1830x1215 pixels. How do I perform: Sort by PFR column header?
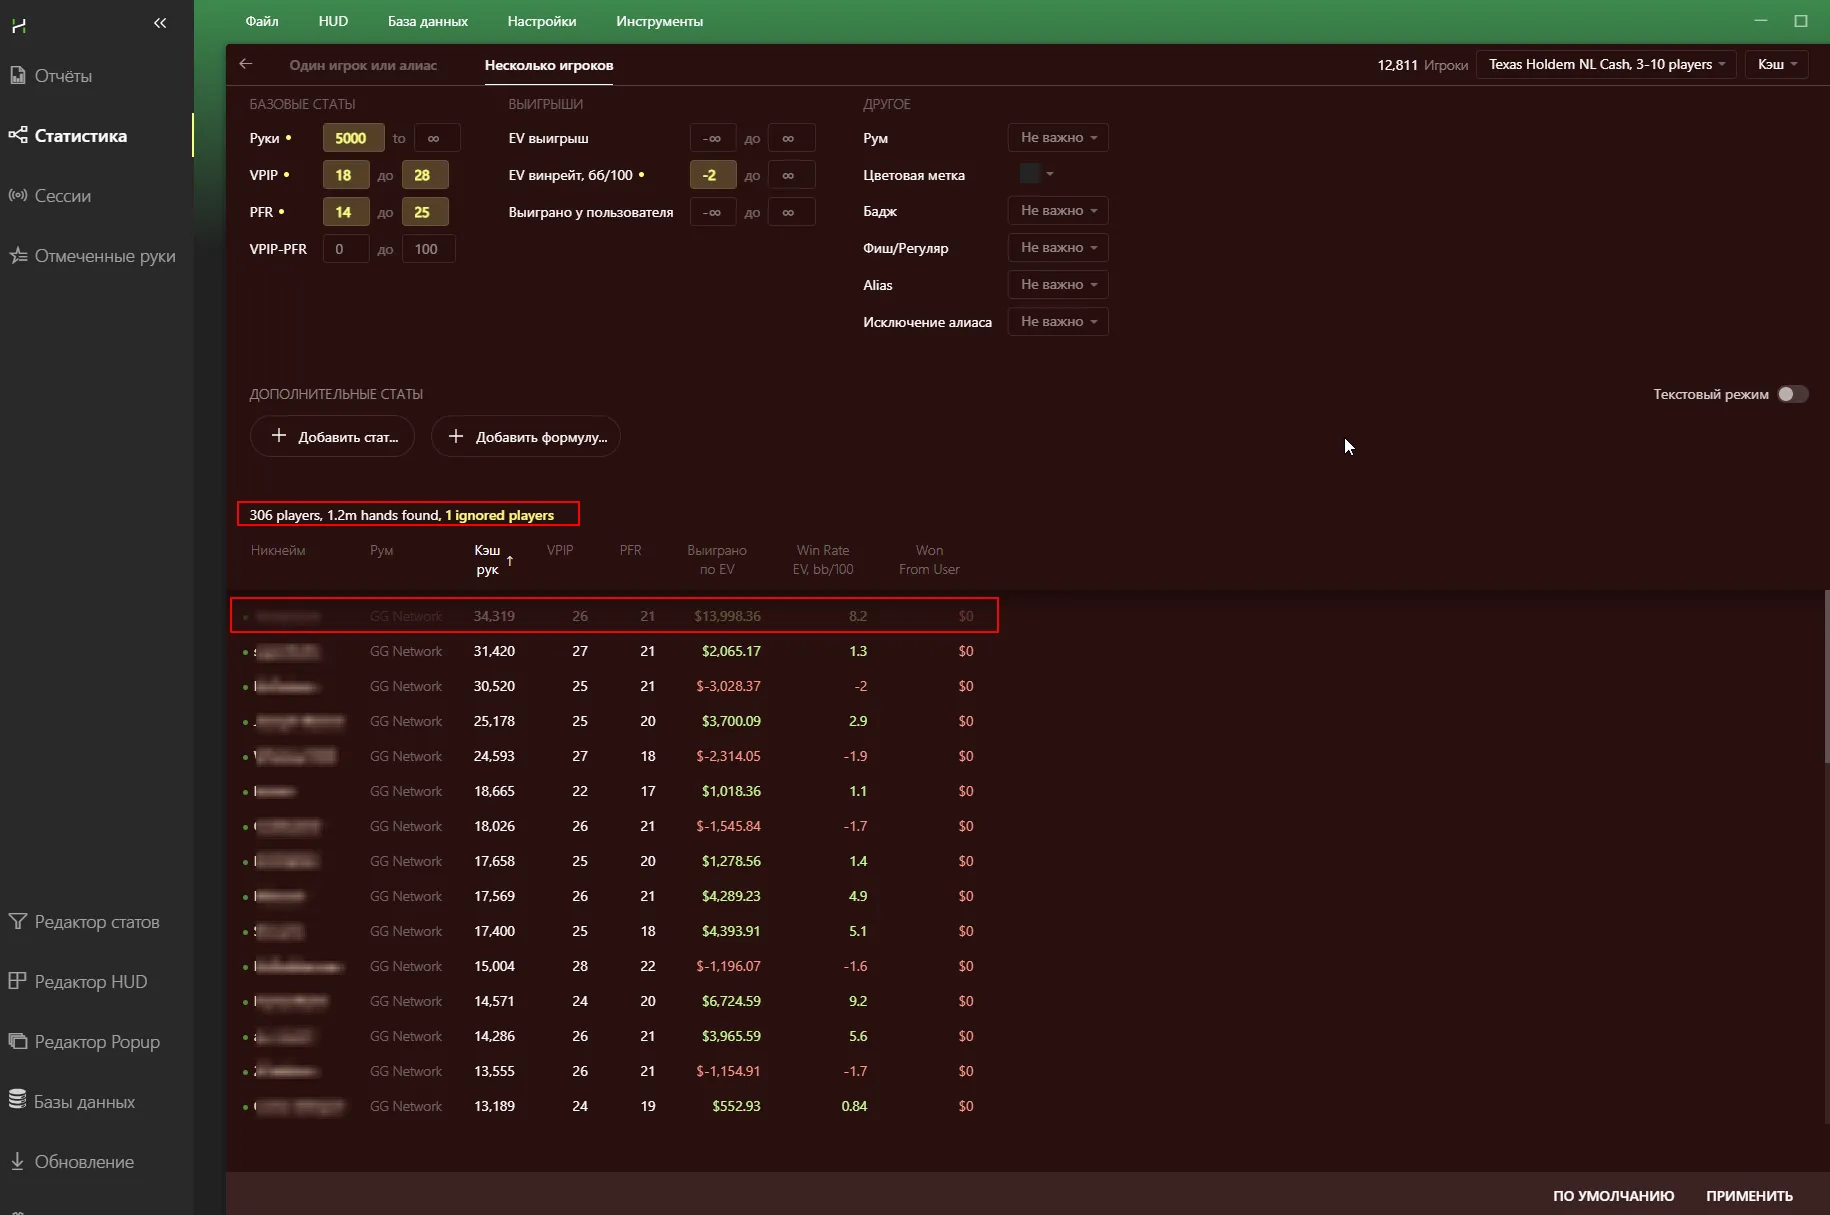[630, 550]
